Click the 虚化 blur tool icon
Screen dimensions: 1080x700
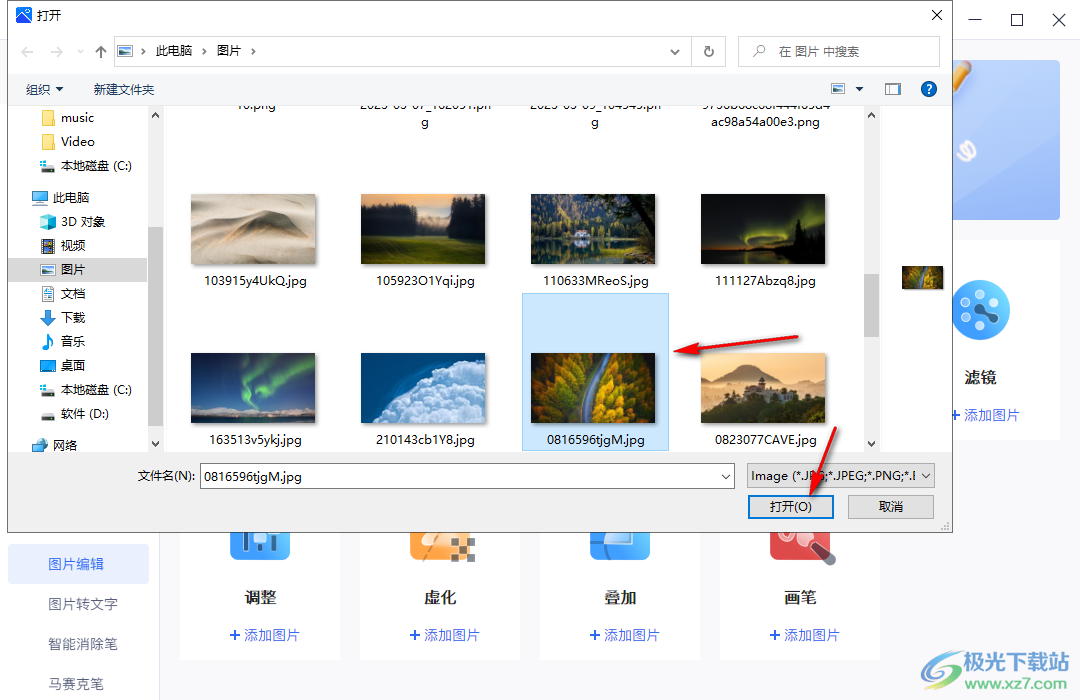coord(442,546)
